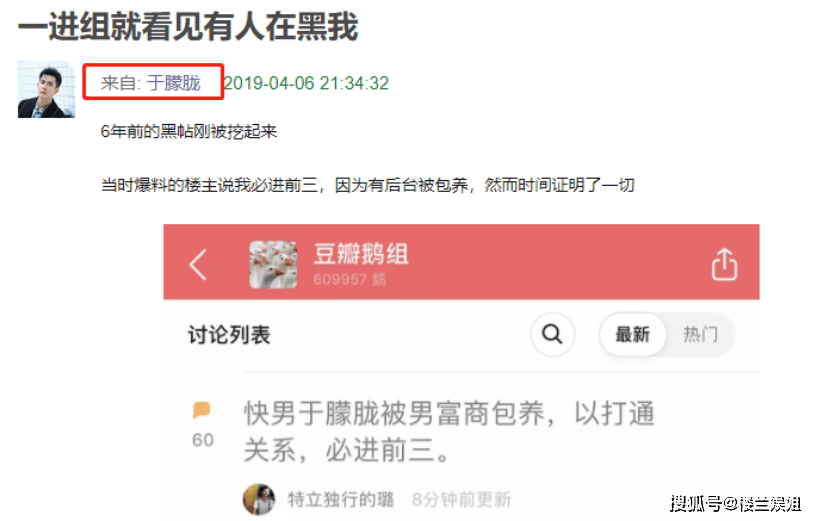Switch to the 最新 tab
Image resolution: width=818 pixels, height=521 pixels.
pyautogui.click(x=633, y=334)
